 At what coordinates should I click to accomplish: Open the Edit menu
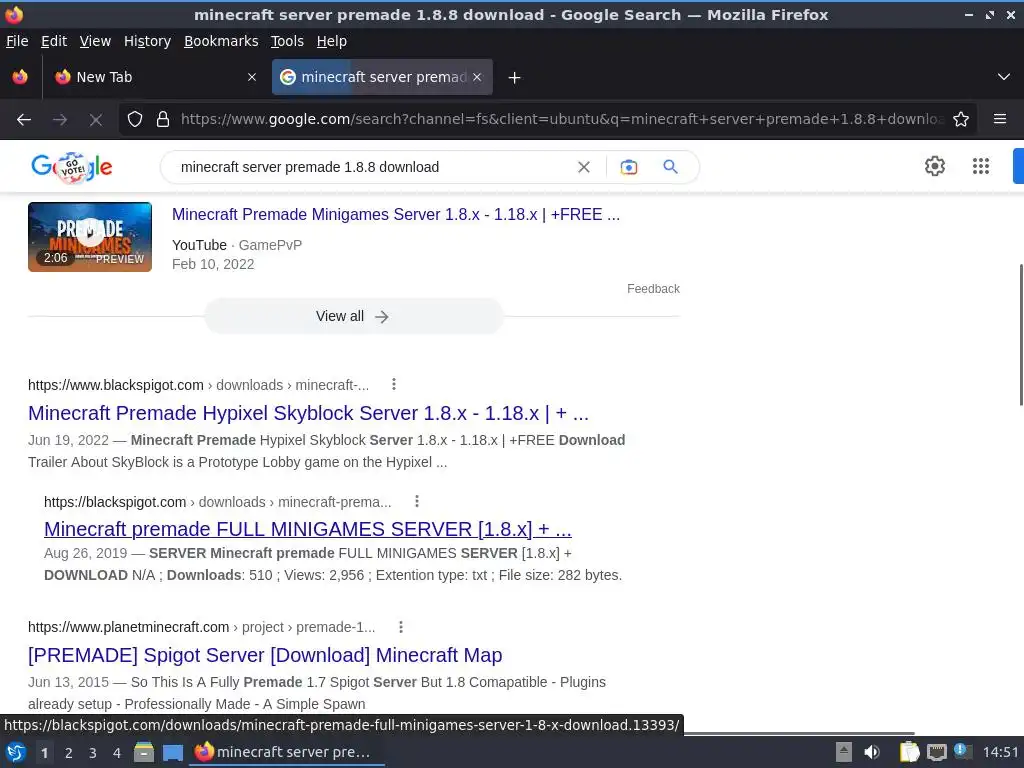pos(54,41)
